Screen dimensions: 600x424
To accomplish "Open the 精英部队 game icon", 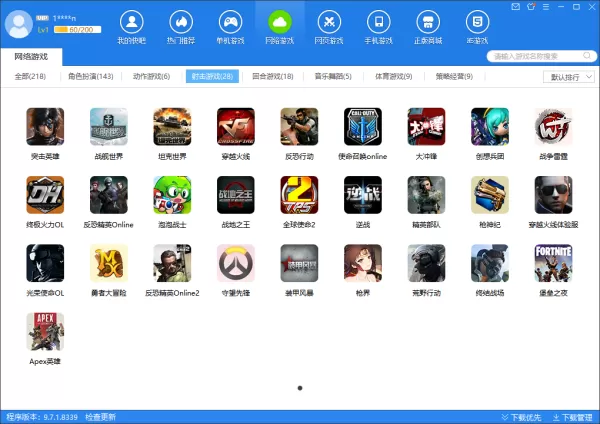I will tap(426, 195).
